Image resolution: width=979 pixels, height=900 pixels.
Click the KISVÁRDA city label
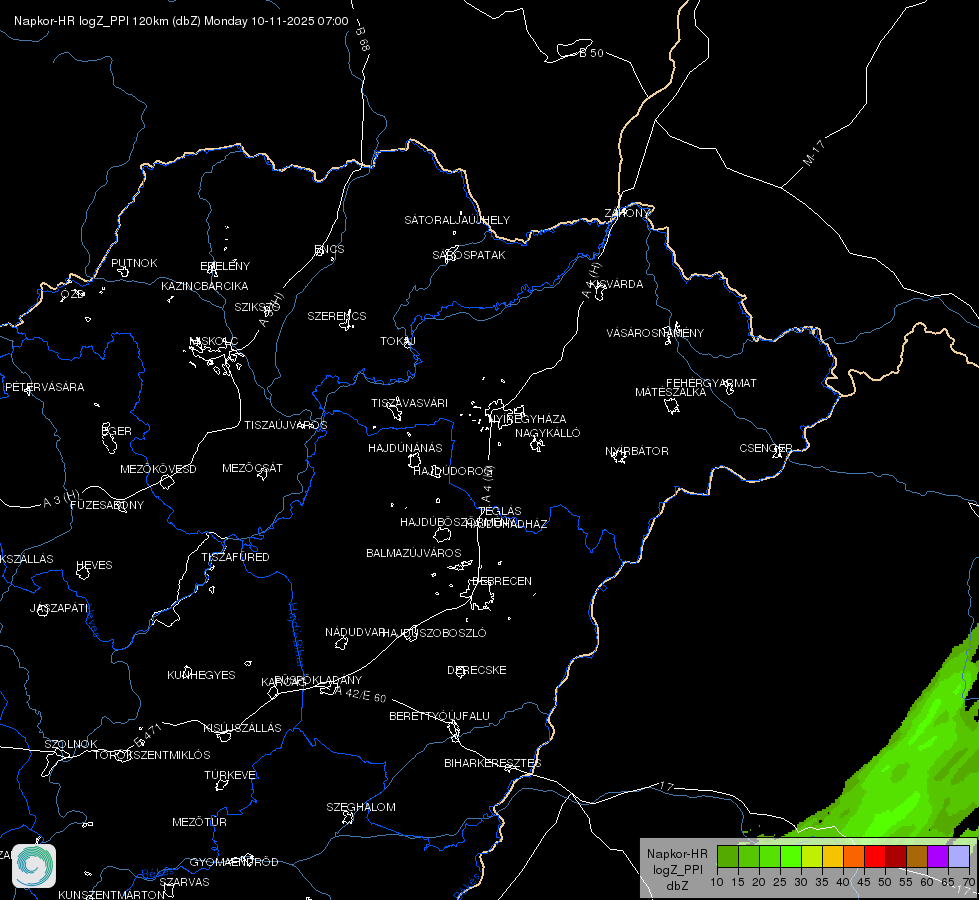616,284
